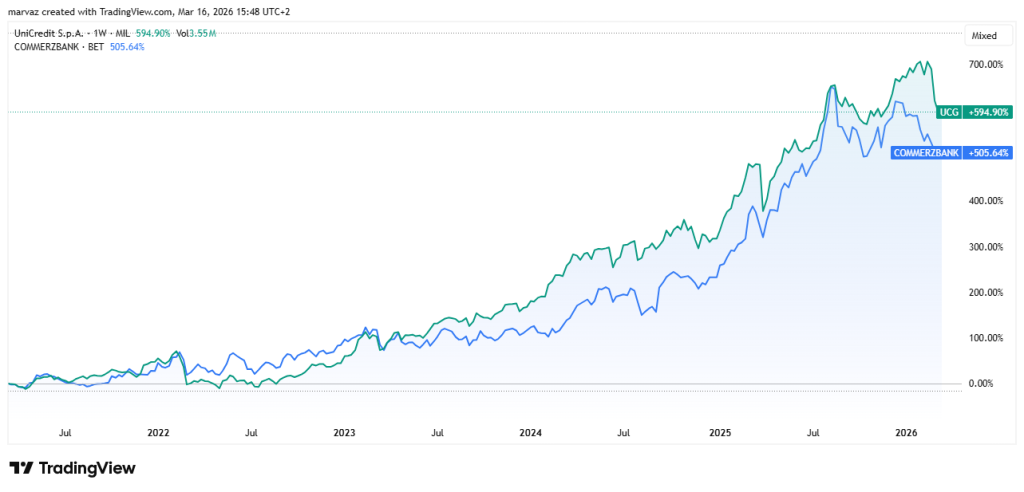Click the 100.00% price scale label
The width and height of the screenshot is (1024, 492).
(x=985, y=338)
